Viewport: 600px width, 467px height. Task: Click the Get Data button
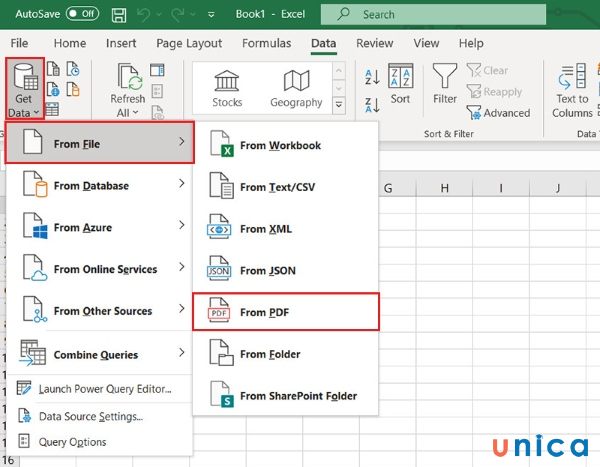[21, 89]
